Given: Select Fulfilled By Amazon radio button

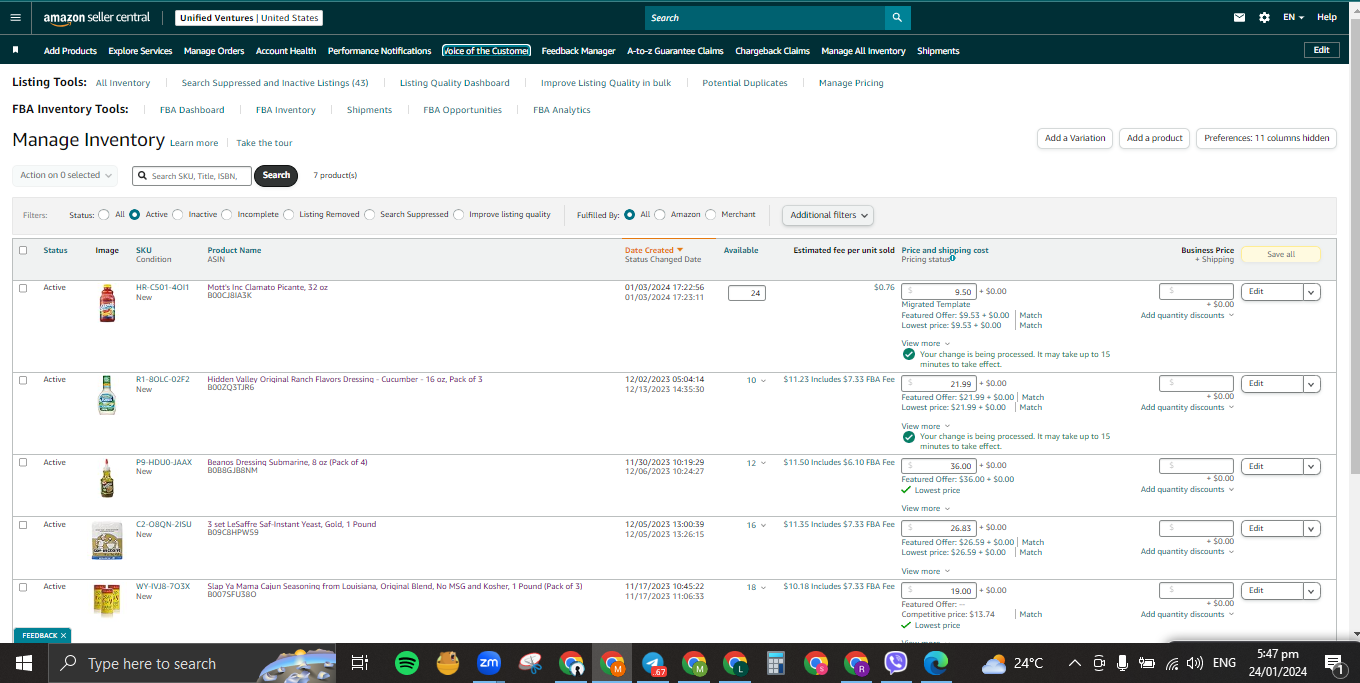Looking at the screenshot, I should (x=660, y=214).
